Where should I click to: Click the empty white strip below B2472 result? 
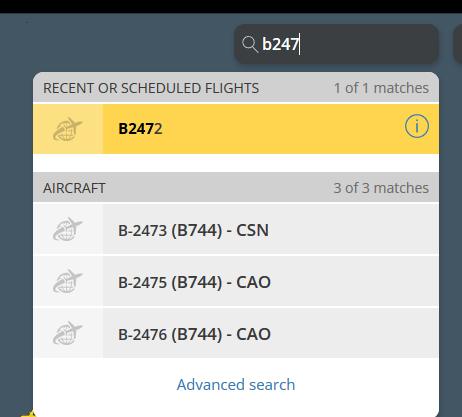click(x=236, y=163)
